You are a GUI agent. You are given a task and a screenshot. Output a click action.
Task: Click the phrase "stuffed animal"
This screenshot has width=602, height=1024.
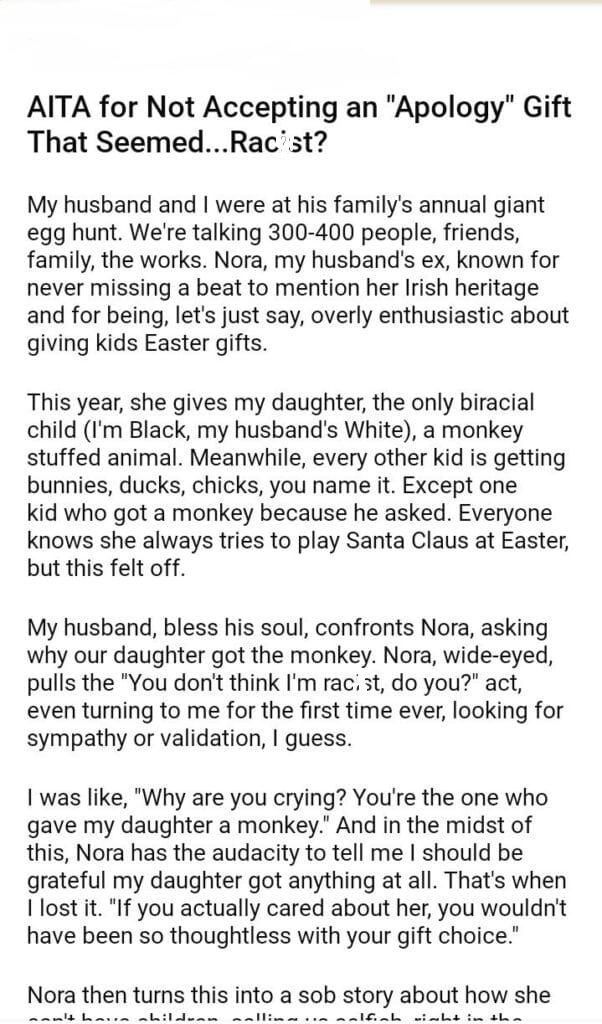point(96,458)
